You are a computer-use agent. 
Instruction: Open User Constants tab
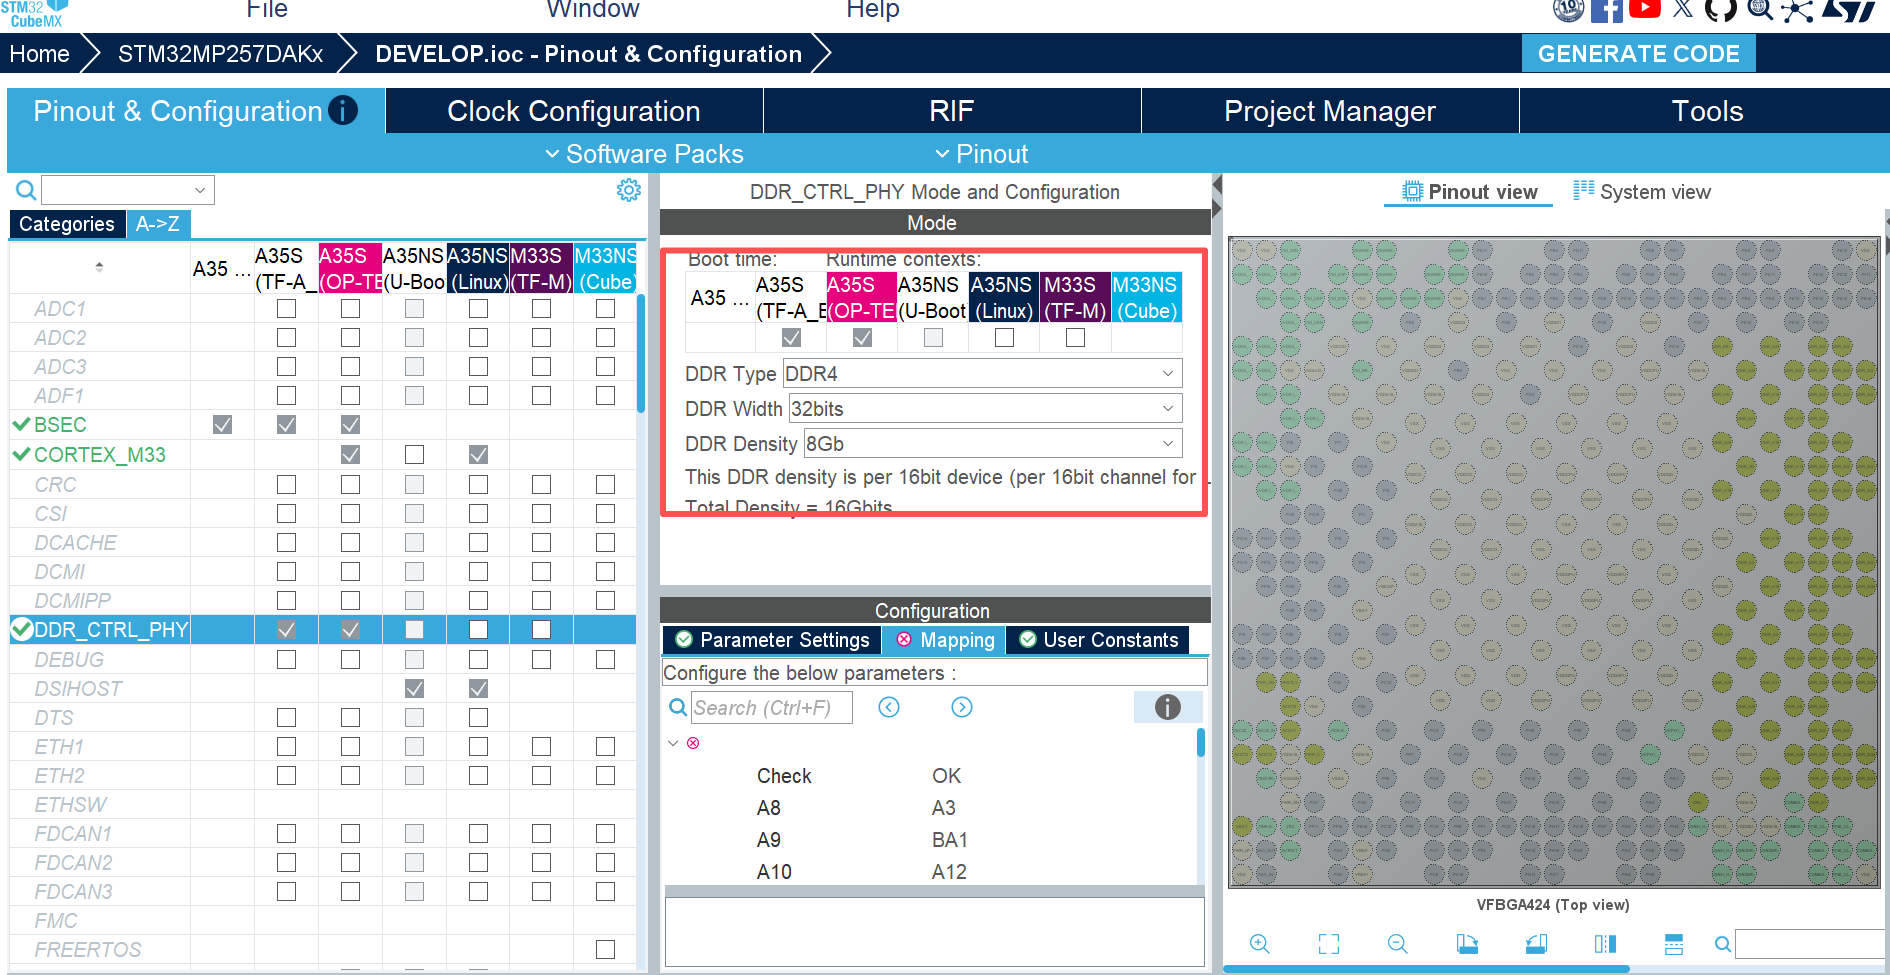click(1098, 640)
